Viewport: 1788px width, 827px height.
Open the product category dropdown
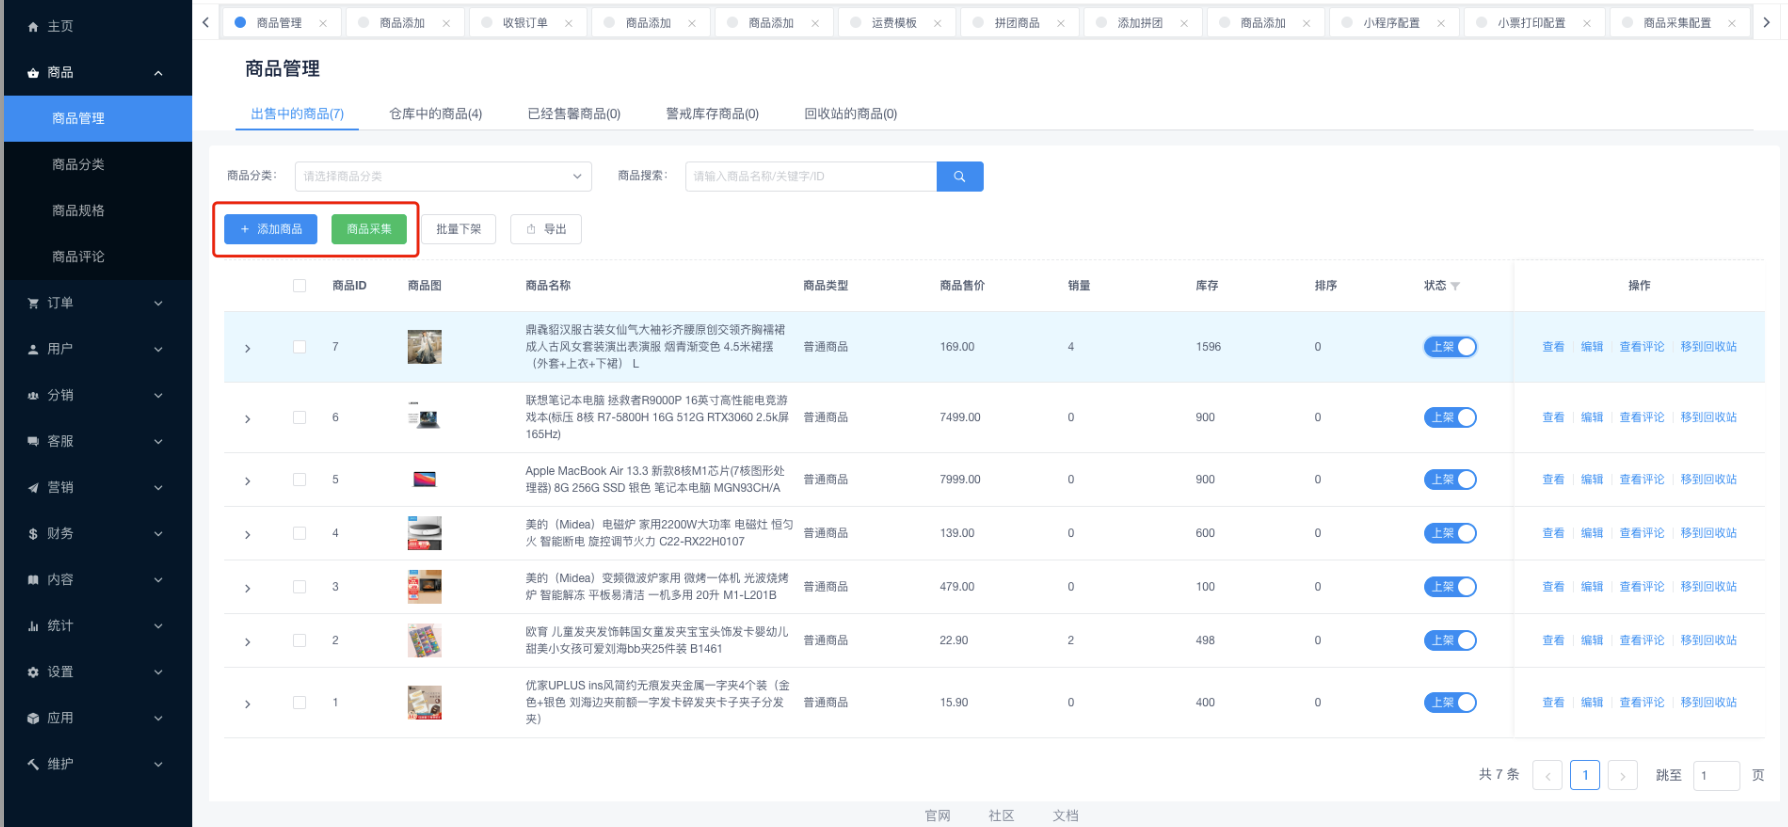click(x=442, y=176)
